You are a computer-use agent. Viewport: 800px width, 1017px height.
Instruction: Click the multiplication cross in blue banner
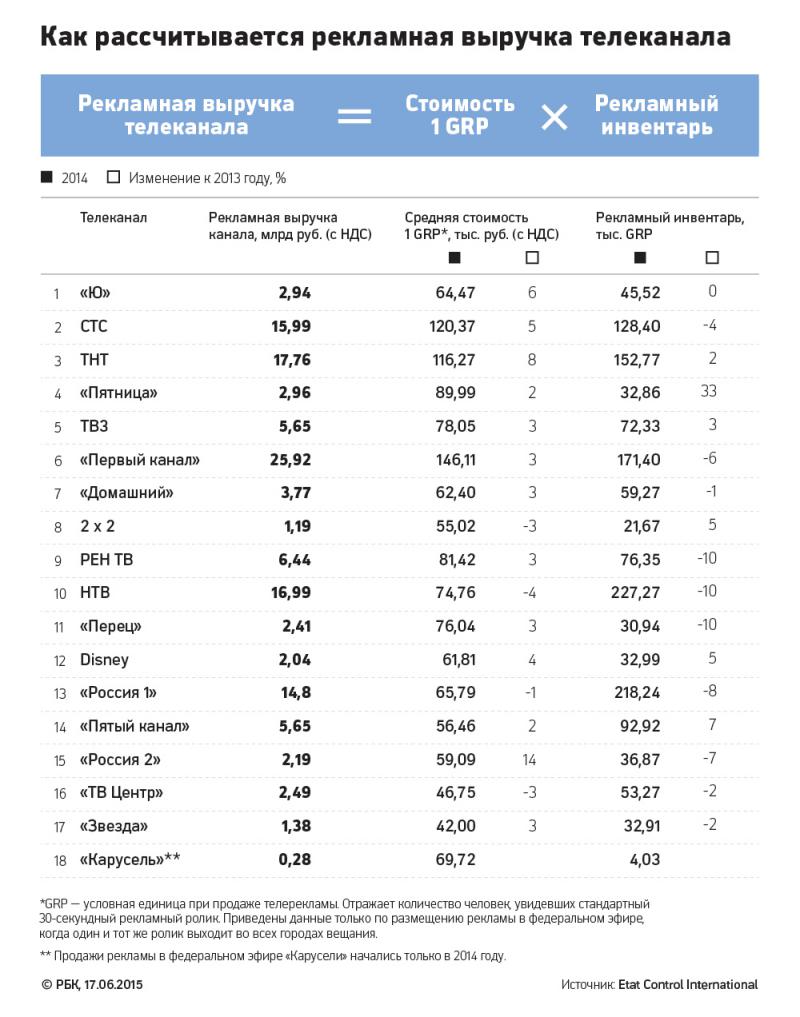[554, 117]
